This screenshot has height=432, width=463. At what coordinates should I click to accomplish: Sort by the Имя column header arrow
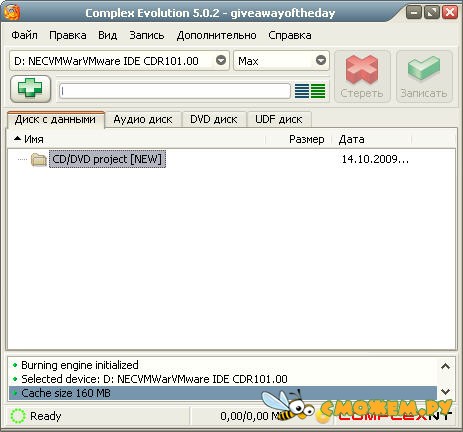tap(18, 138)
